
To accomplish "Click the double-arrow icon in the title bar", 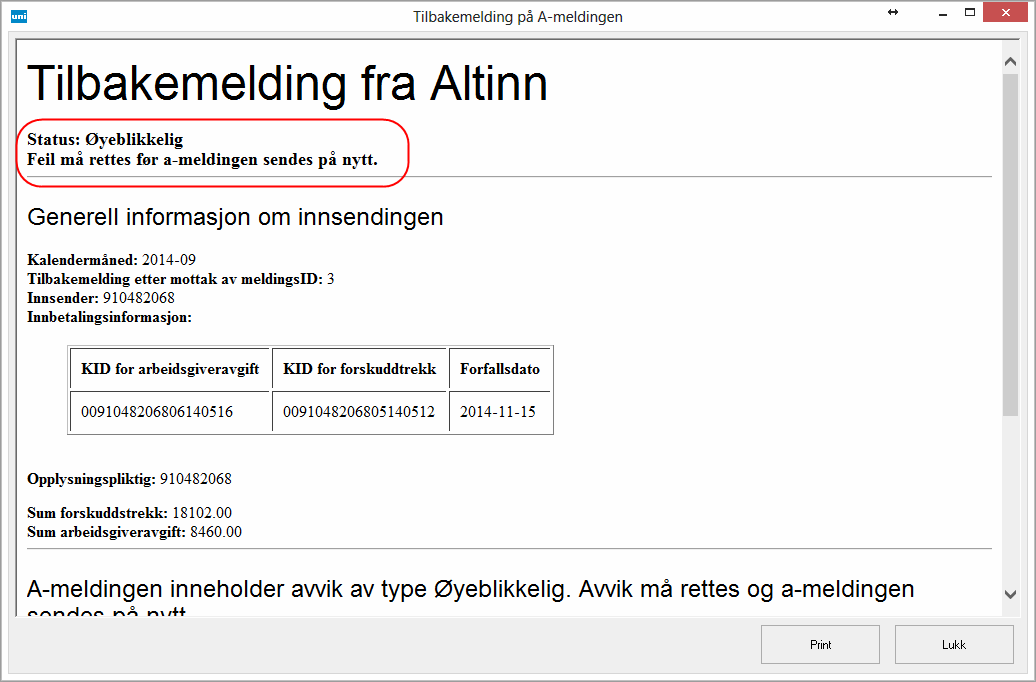I will [x=893, y=12].
